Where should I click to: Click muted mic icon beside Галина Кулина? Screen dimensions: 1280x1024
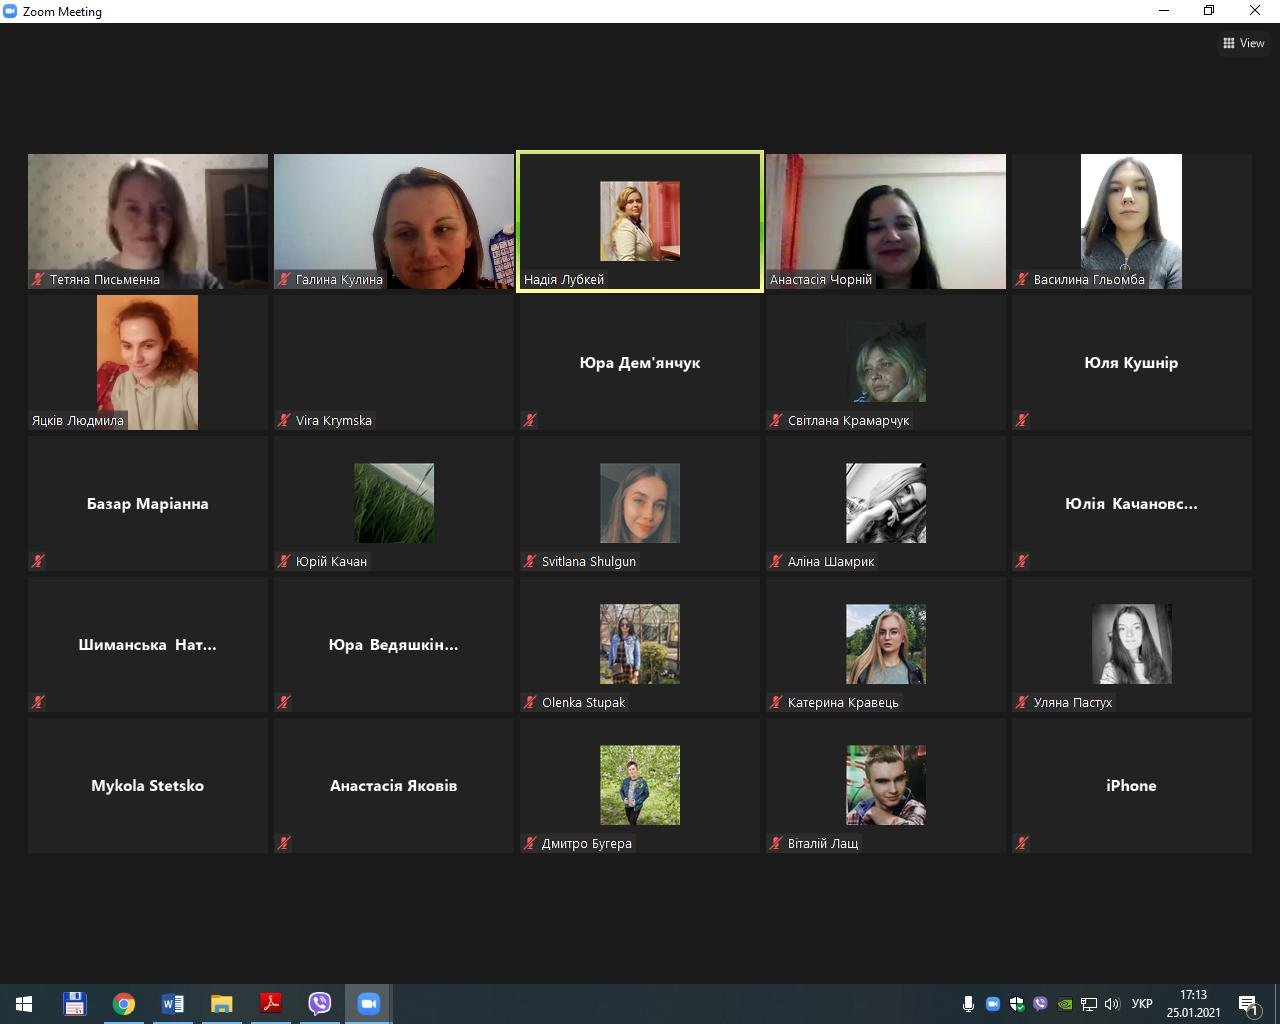coord(284,279)
